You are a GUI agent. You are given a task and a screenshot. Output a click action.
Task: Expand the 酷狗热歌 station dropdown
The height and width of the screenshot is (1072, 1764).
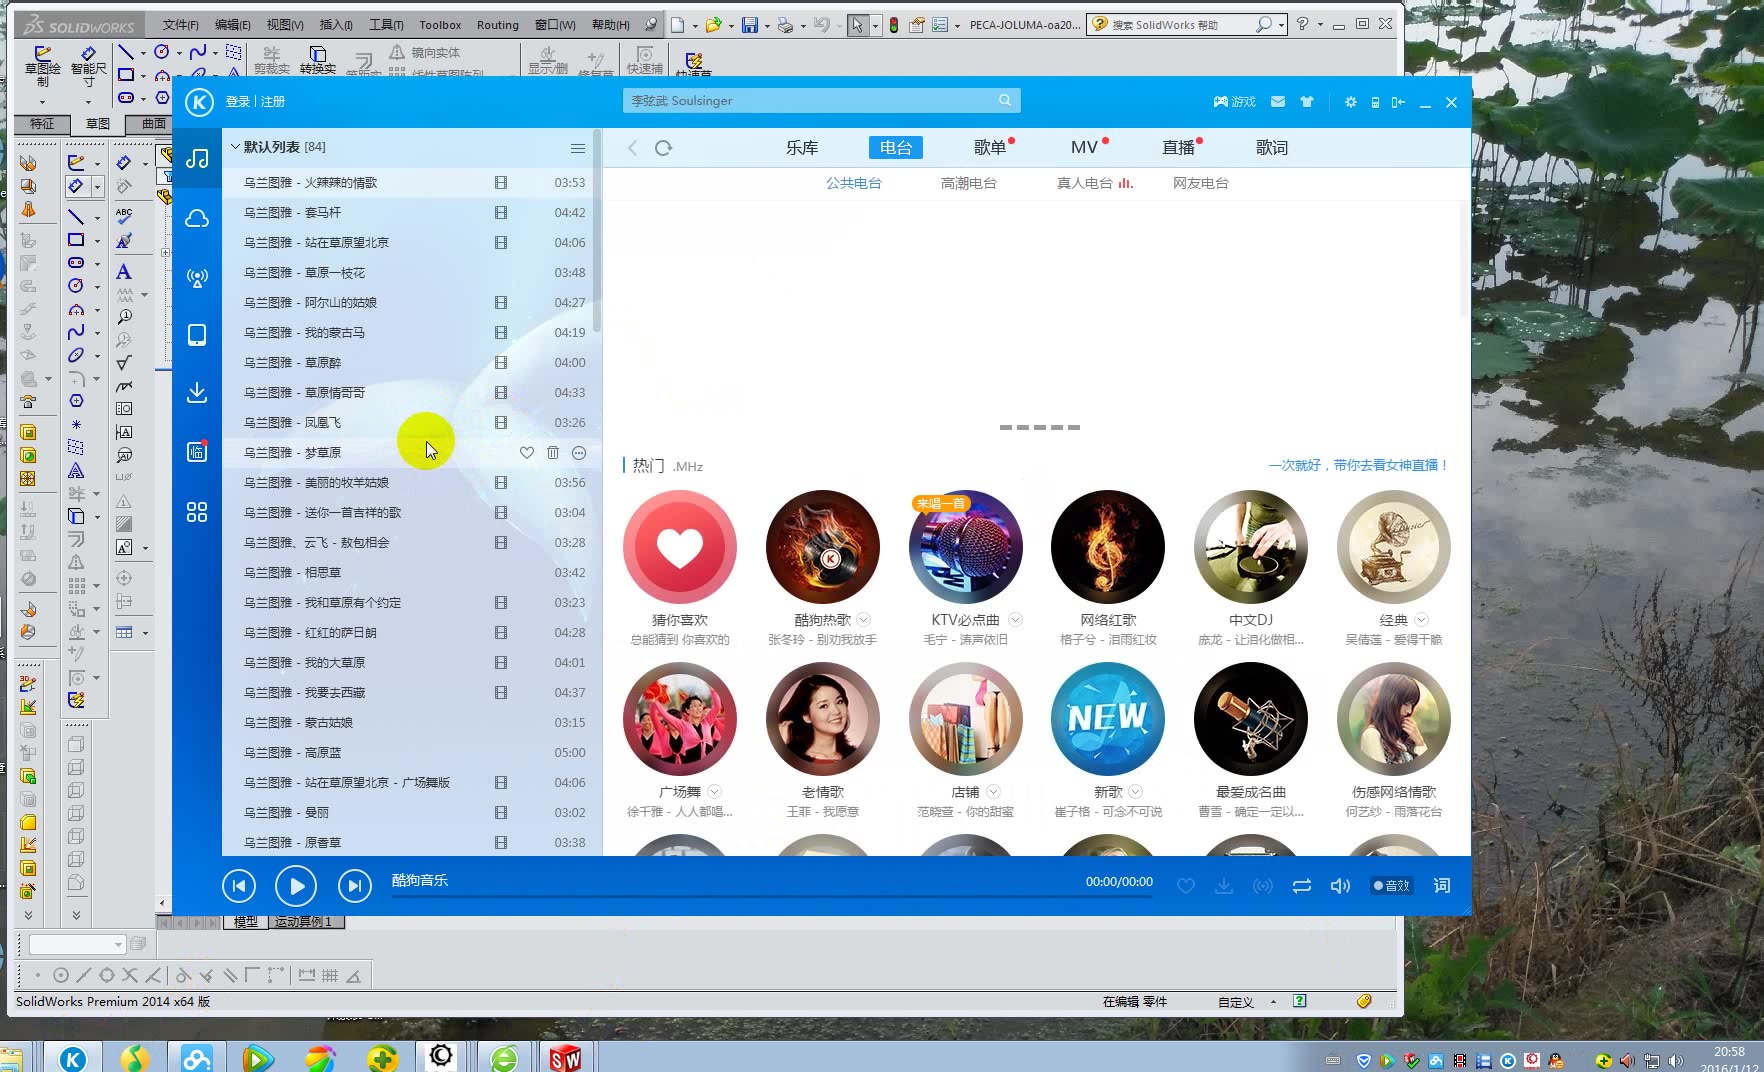pyautogui.click(x=864, y=620)
